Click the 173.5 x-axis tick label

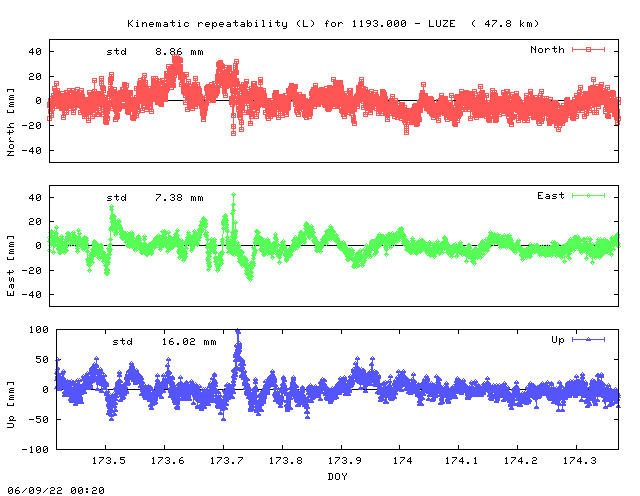coord(109,461)
